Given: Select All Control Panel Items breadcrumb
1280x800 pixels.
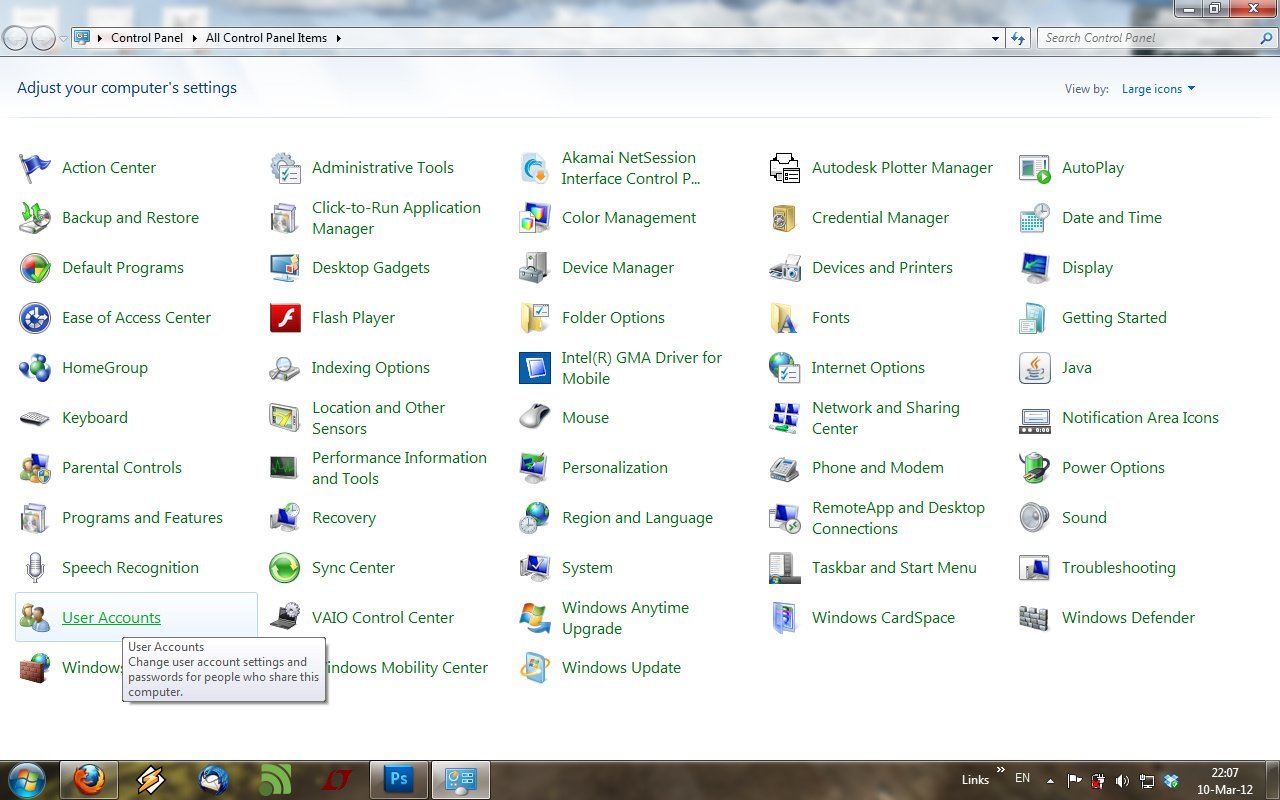Looking at the screenshot, I should click(x=266, y=37).
